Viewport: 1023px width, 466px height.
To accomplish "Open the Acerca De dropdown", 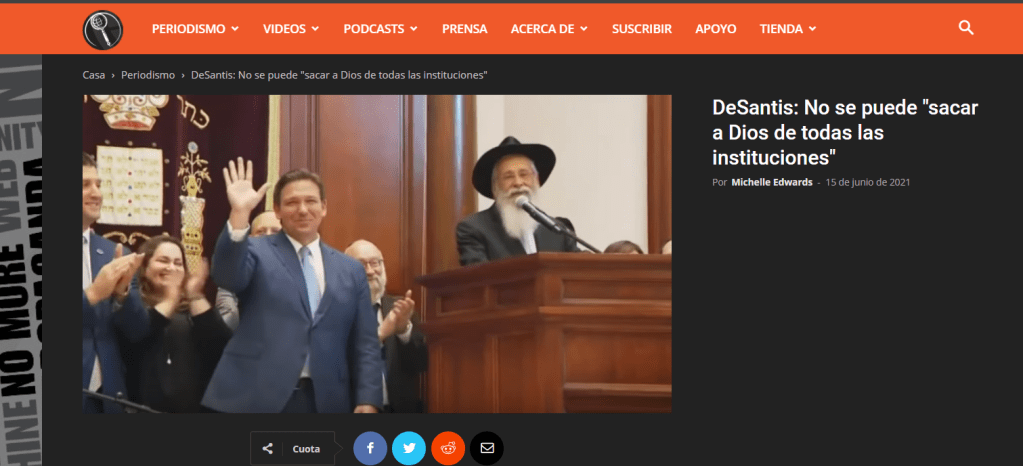I will pos(549,29).
